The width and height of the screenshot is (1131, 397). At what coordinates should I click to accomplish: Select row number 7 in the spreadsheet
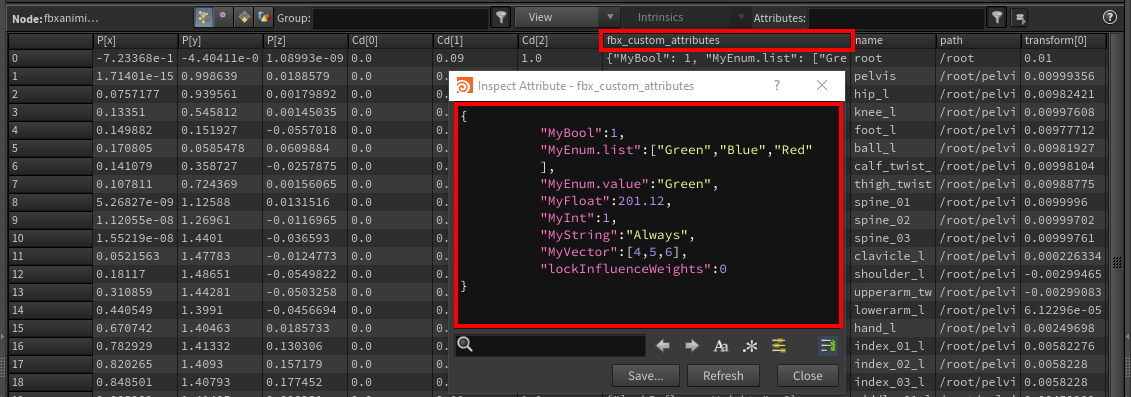tap(51, 184)
